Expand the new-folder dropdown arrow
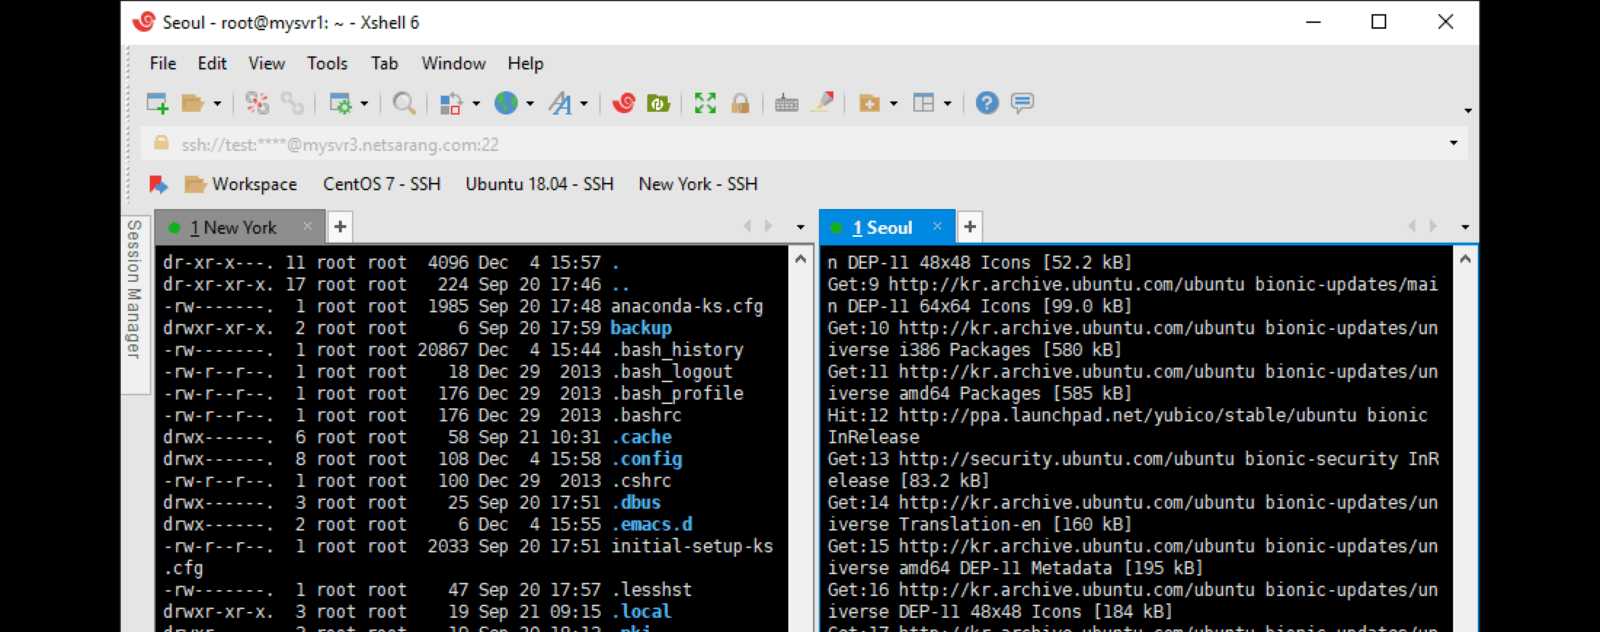1600x632 pixels. pos(893,103)
